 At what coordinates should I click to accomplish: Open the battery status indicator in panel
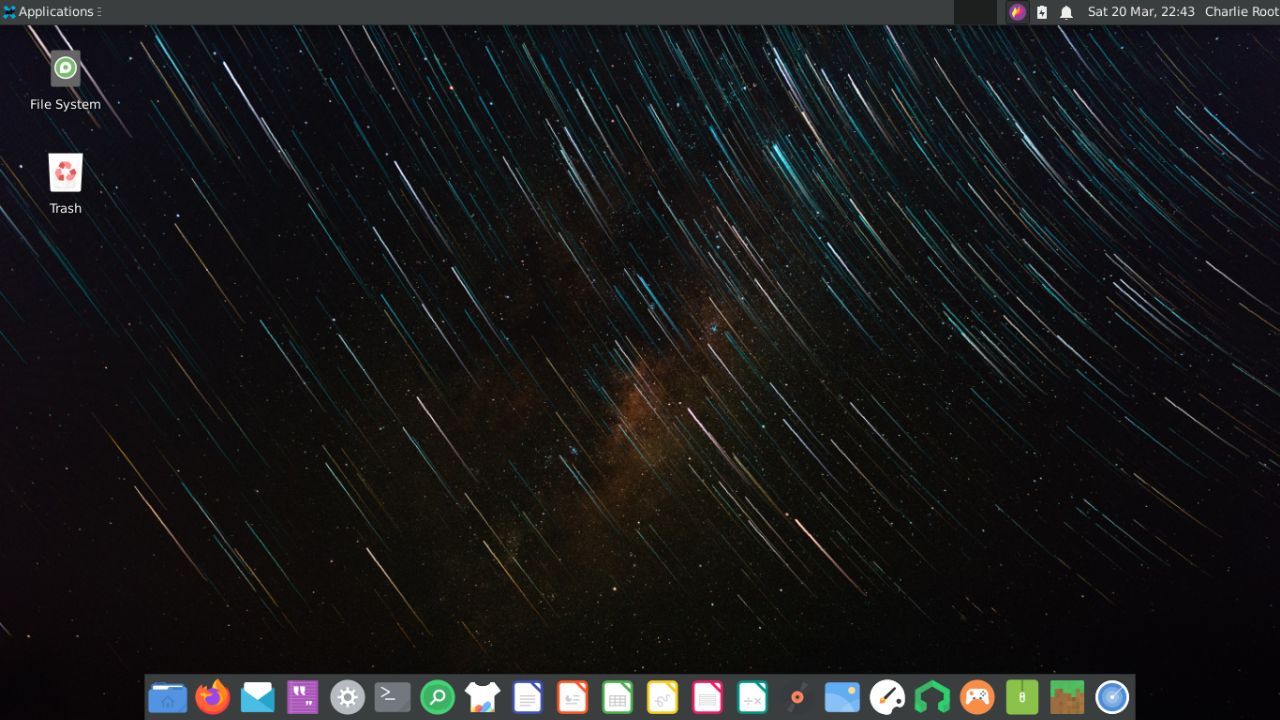(1042, 12)
